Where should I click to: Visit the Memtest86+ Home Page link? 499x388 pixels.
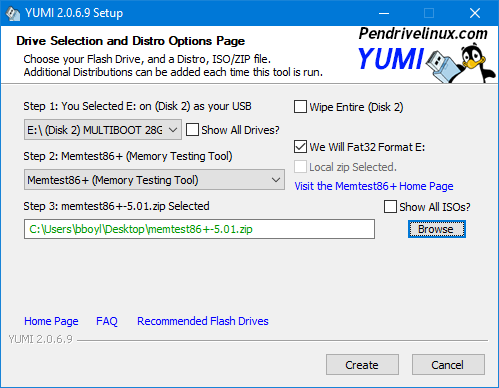pyautogui.click(x=374, y=186)
